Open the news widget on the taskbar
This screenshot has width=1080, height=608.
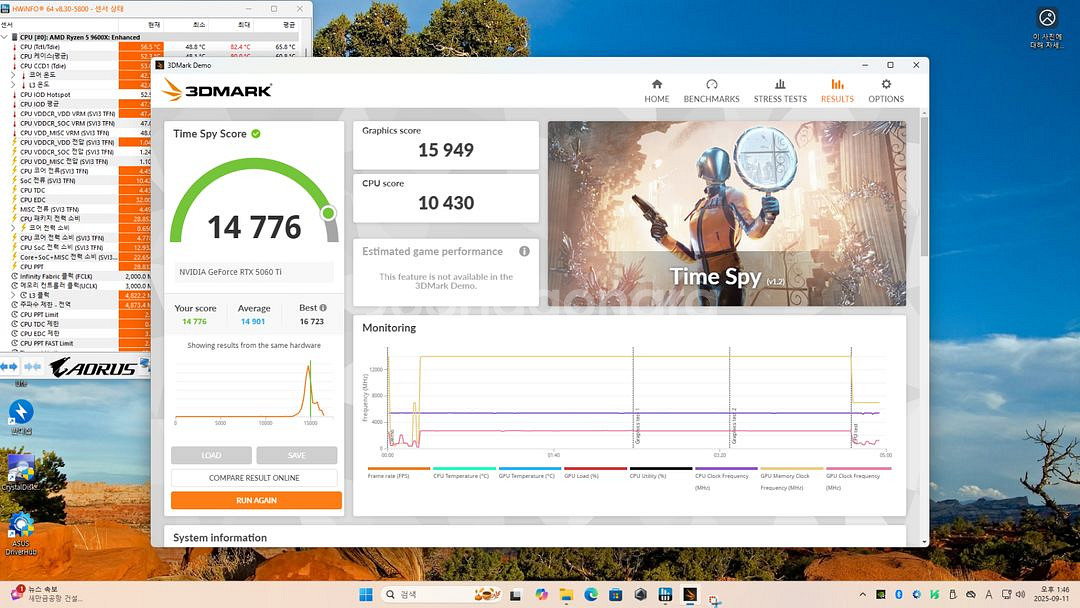46,594
